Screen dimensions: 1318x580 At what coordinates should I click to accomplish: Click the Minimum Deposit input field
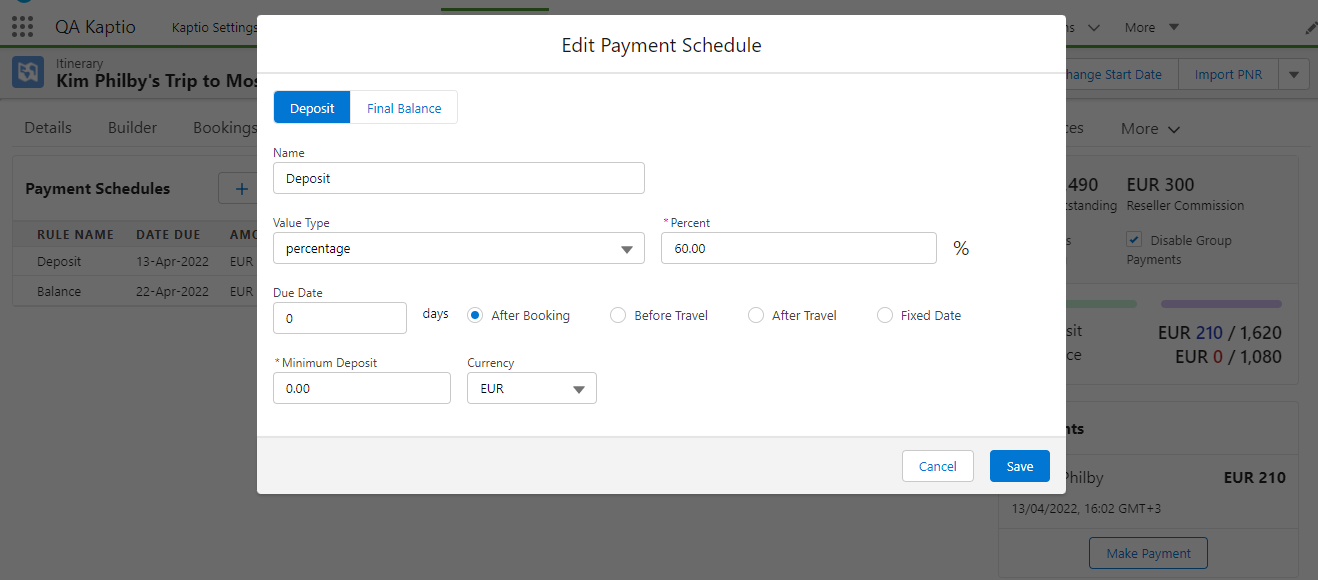[x=361, y=388]
